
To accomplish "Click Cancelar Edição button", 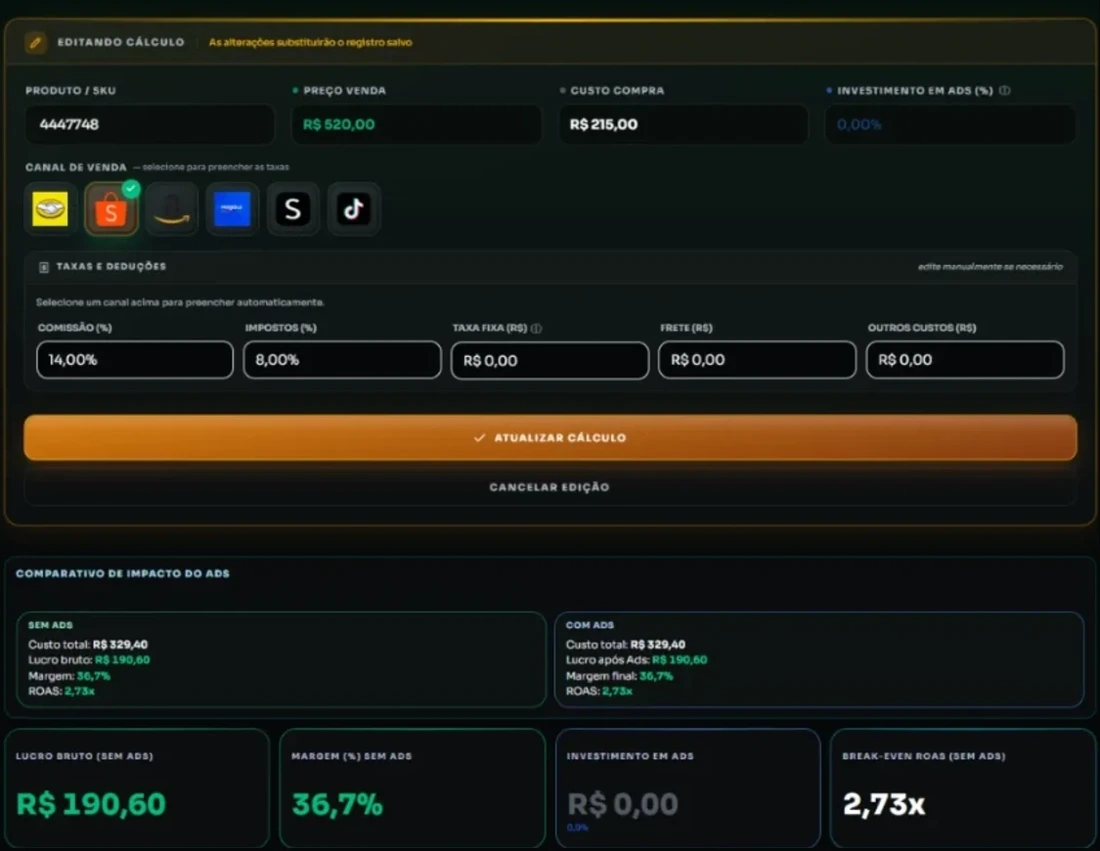I will [550, 487].
